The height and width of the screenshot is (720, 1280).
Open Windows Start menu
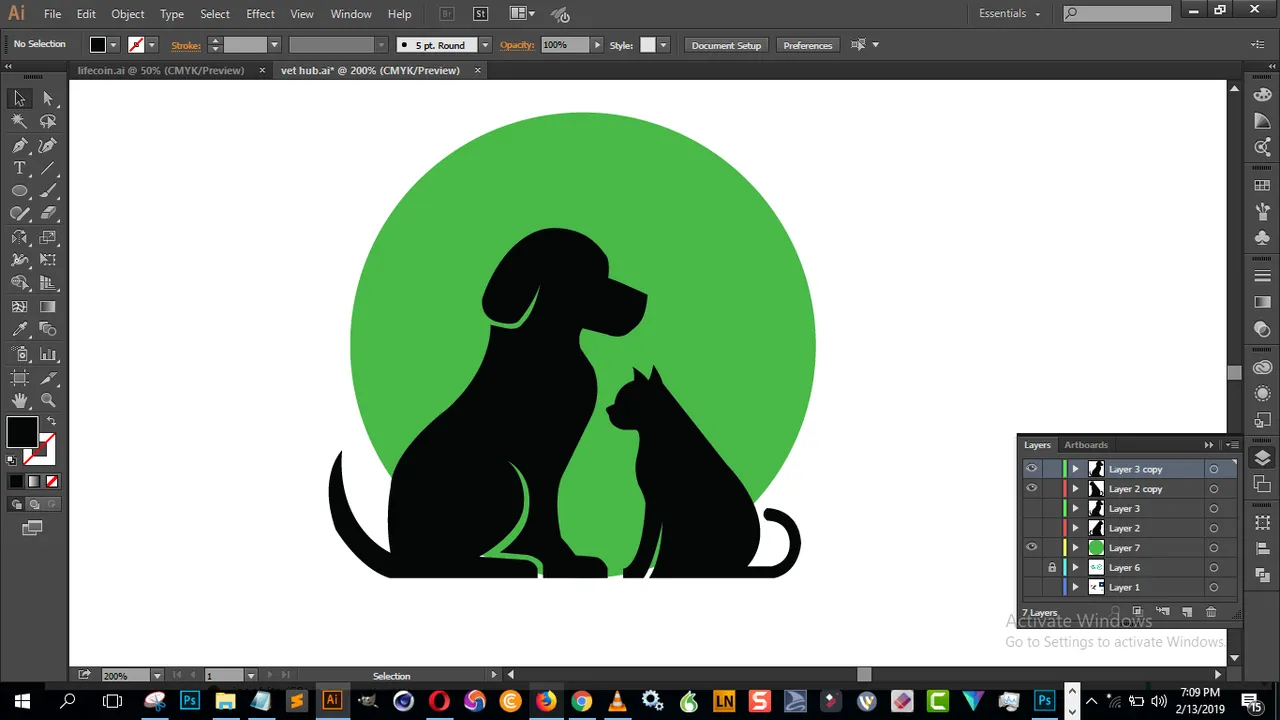[x=22, y=701]
